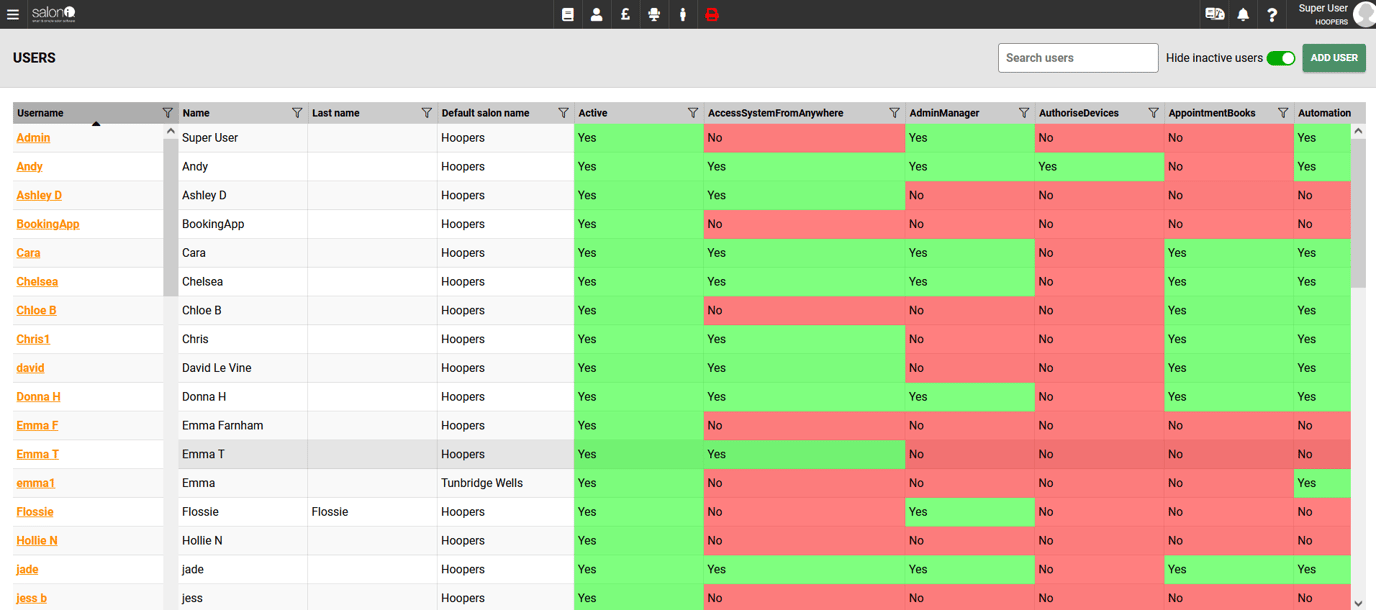Open the Flossie user link
This screenshot has width=1376, height=610.
coord(34,511)
